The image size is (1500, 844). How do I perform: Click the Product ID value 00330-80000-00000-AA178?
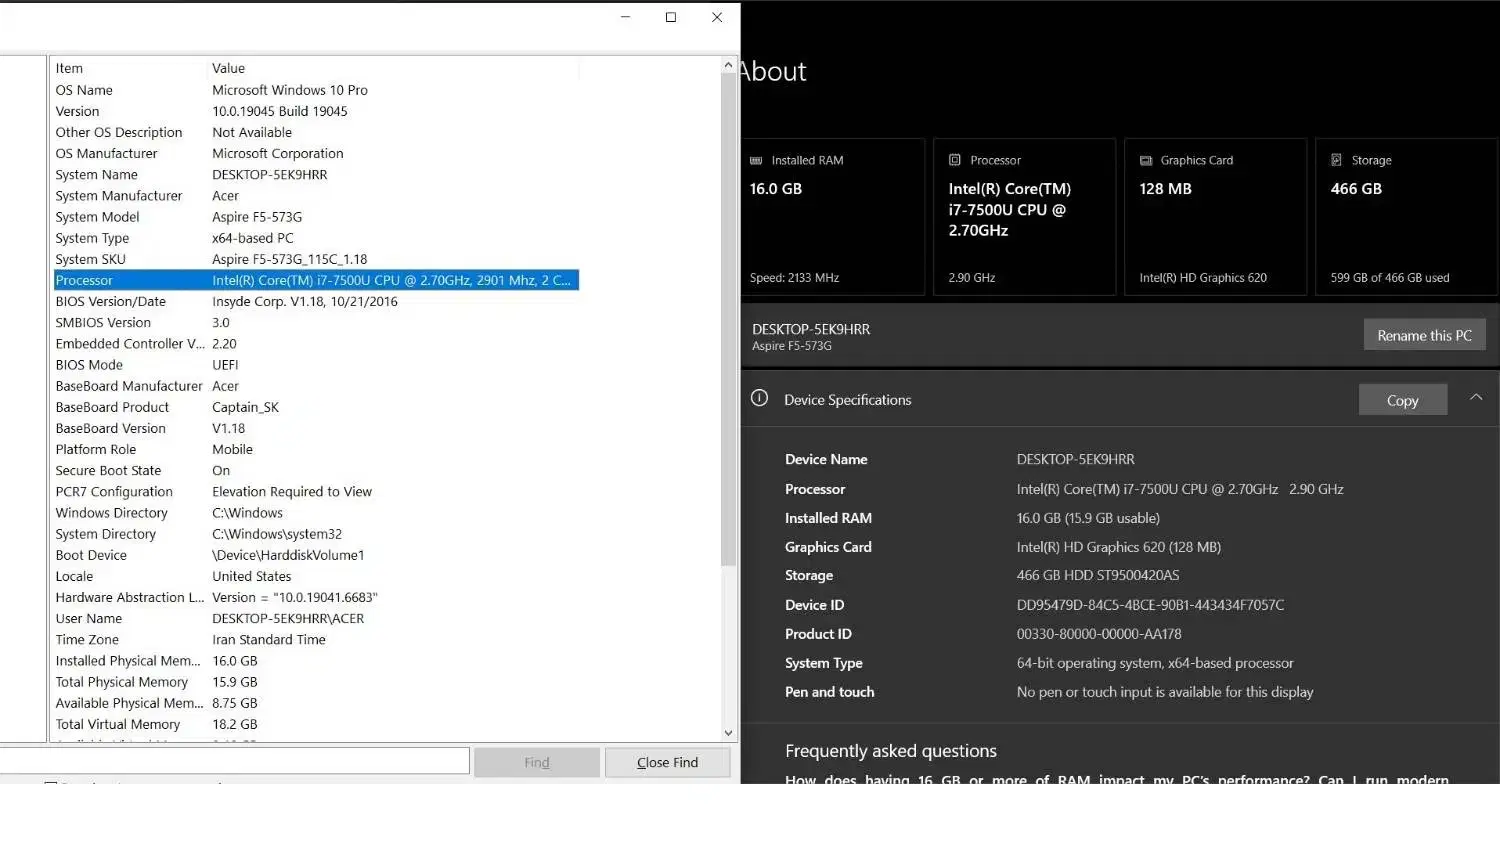1099,634
